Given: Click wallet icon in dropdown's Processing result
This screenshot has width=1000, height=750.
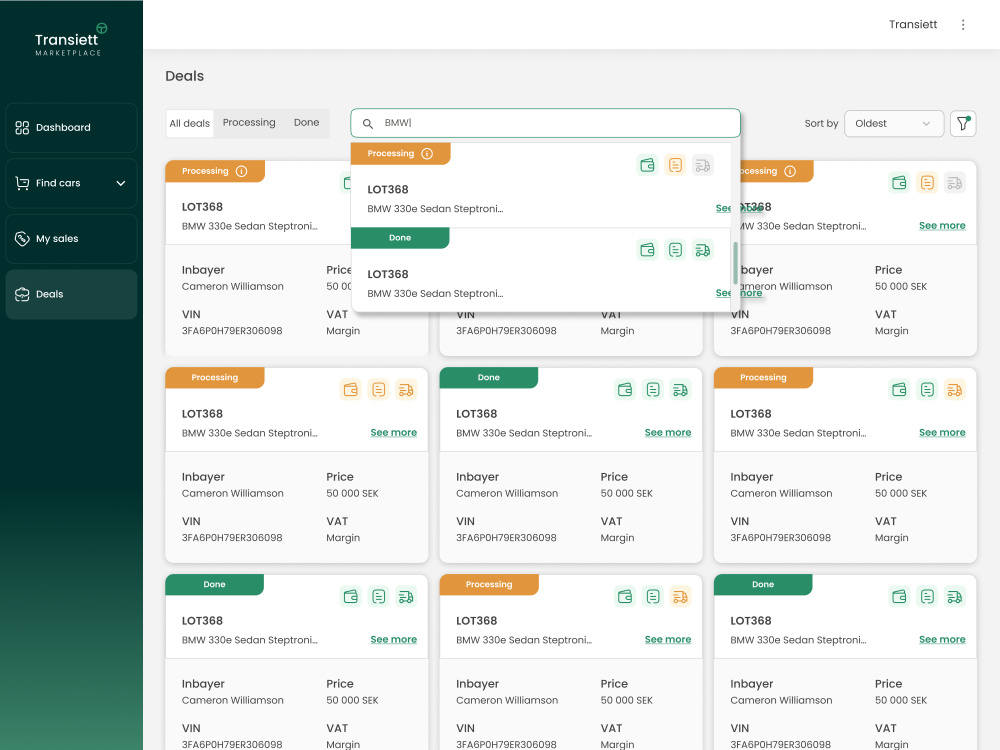Looking at the screenshot, I should (647, 166).
